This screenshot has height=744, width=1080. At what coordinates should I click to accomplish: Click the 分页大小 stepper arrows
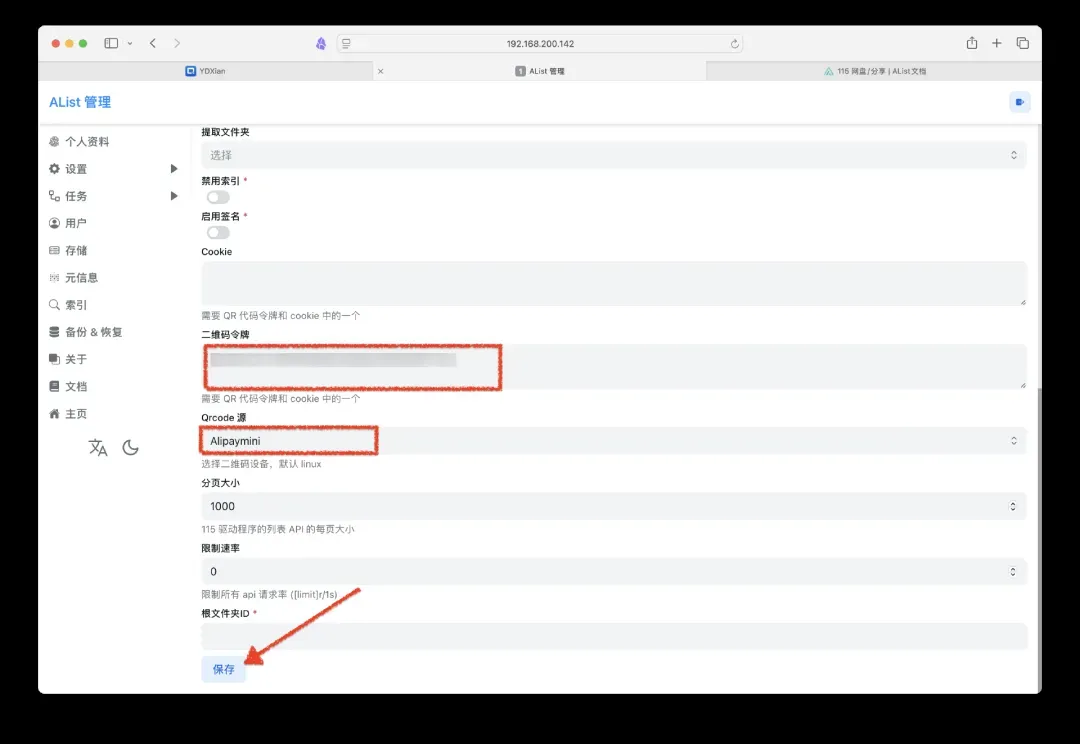pyautogui.click(x=1012, y=506)
